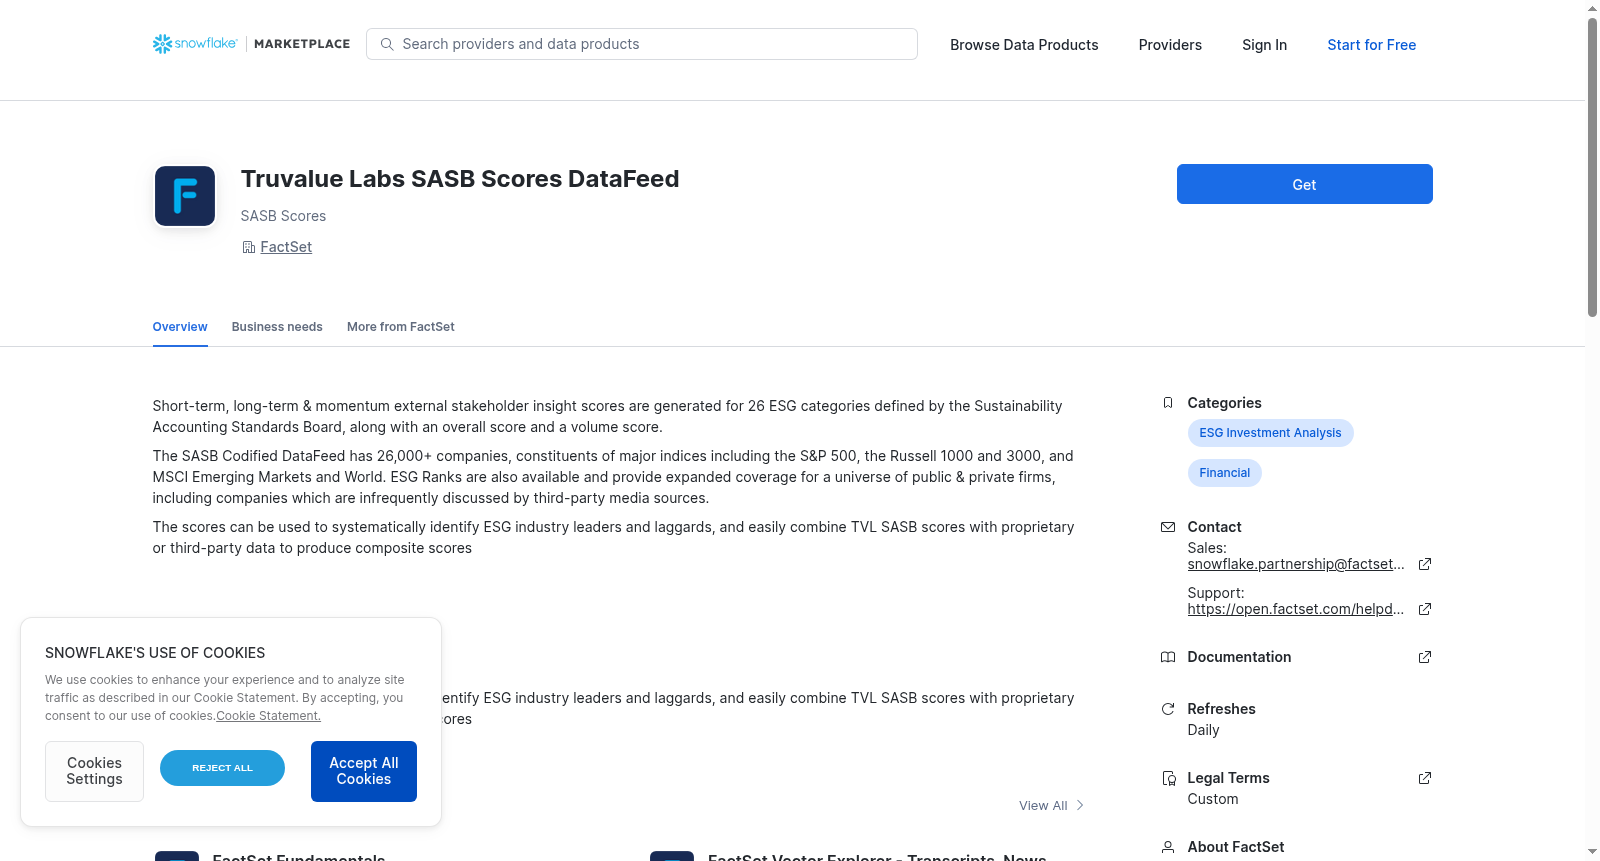This screenshot has height=861, width=1600.
Task: Open the Providers page
Action: tap(1170, 45)
